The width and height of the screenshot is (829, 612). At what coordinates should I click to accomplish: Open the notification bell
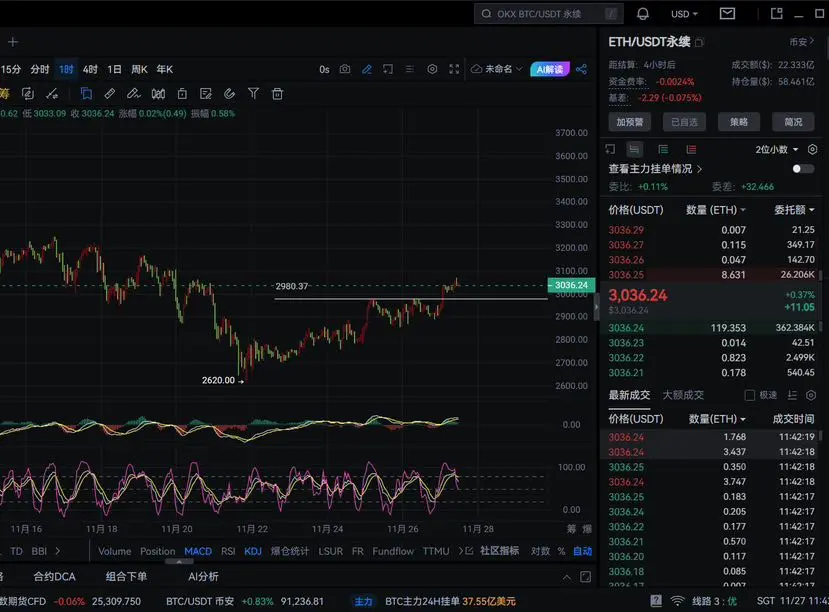(642, 14)
